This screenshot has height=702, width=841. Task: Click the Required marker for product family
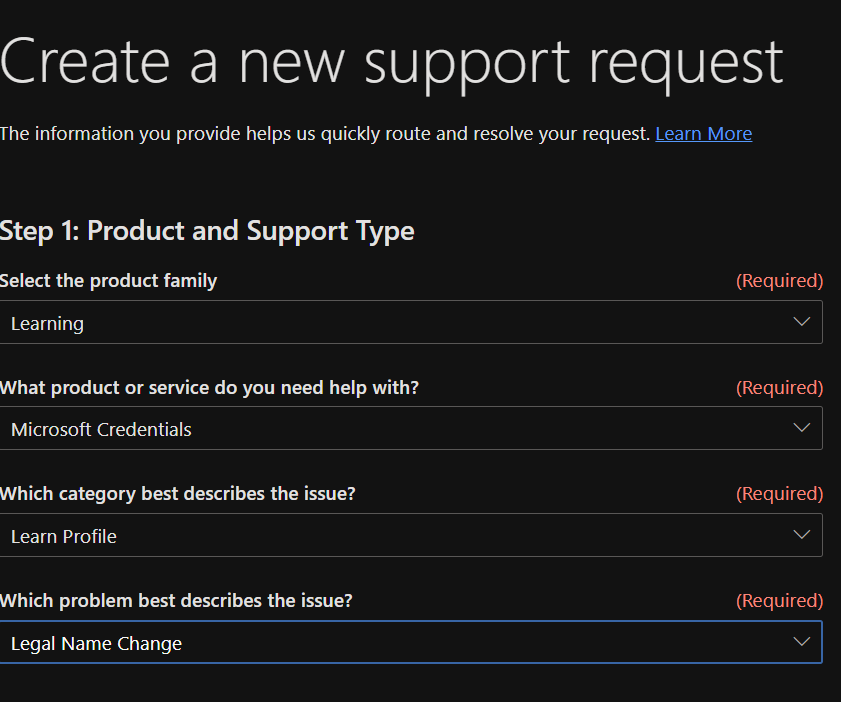(x=779, y=281)
